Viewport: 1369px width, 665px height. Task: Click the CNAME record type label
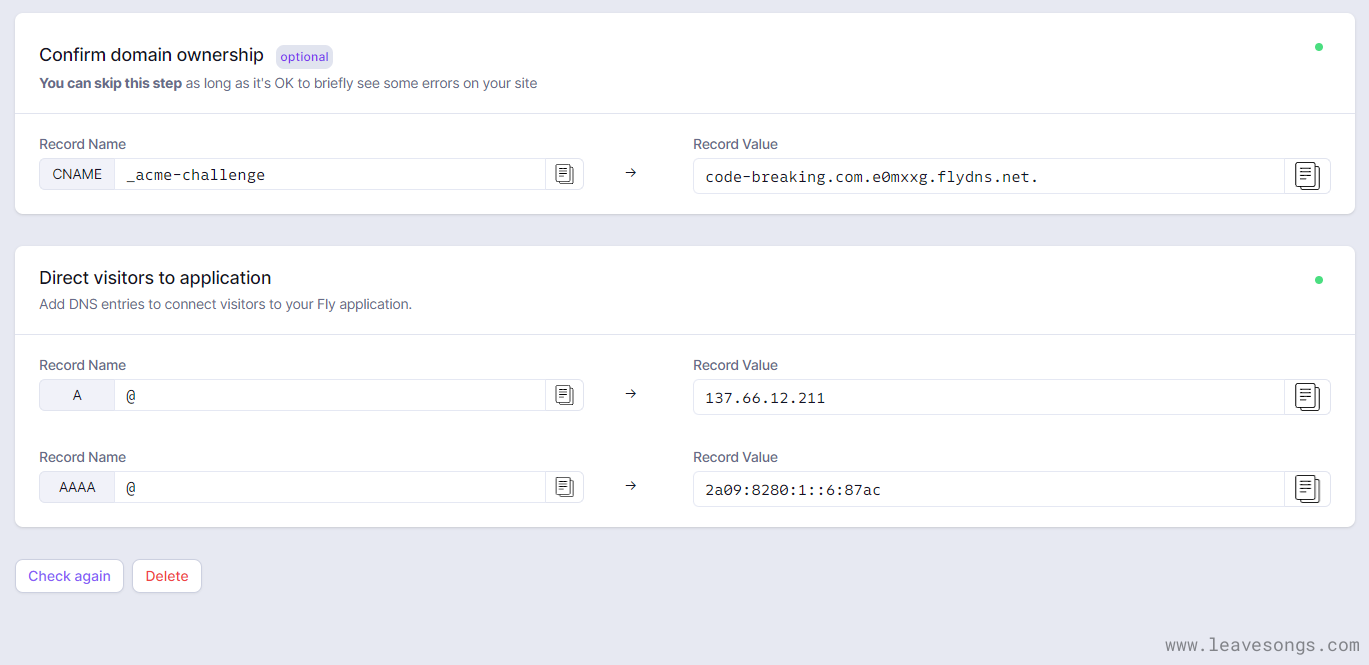coord(77,174)
